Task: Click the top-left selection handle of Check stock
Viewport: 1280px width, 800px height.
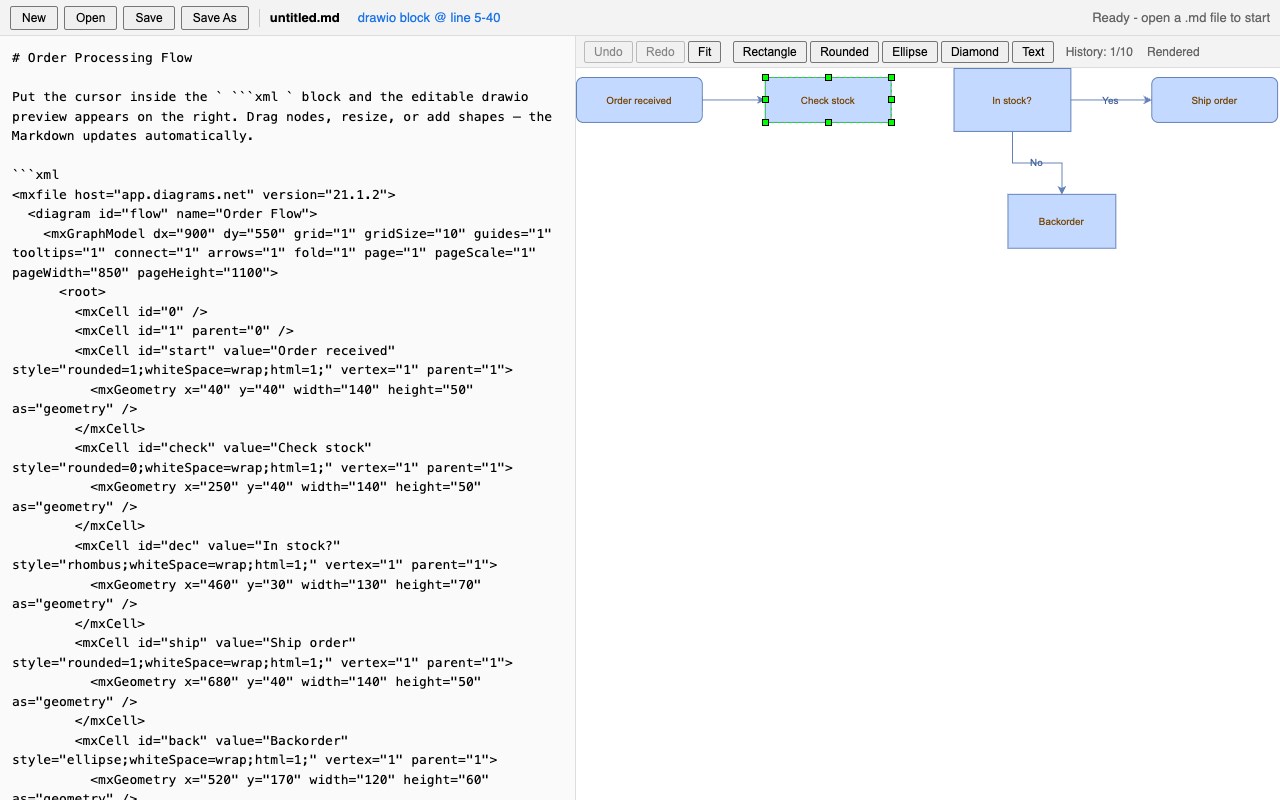Action: 765,77
